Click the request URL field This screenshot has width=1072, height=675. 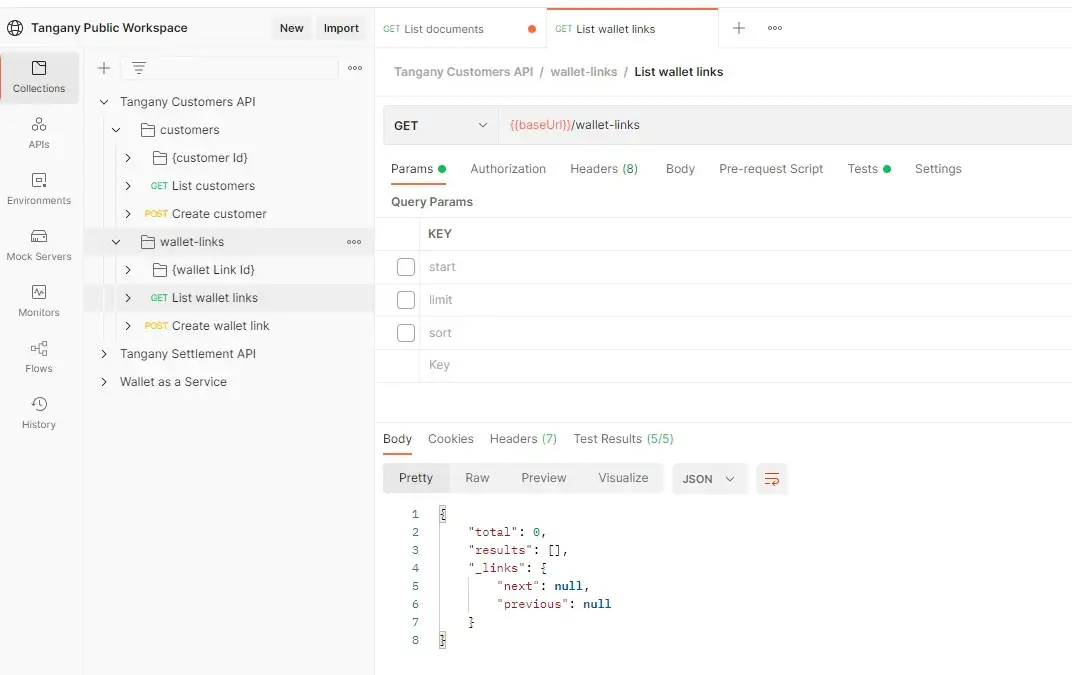point(786,125)
